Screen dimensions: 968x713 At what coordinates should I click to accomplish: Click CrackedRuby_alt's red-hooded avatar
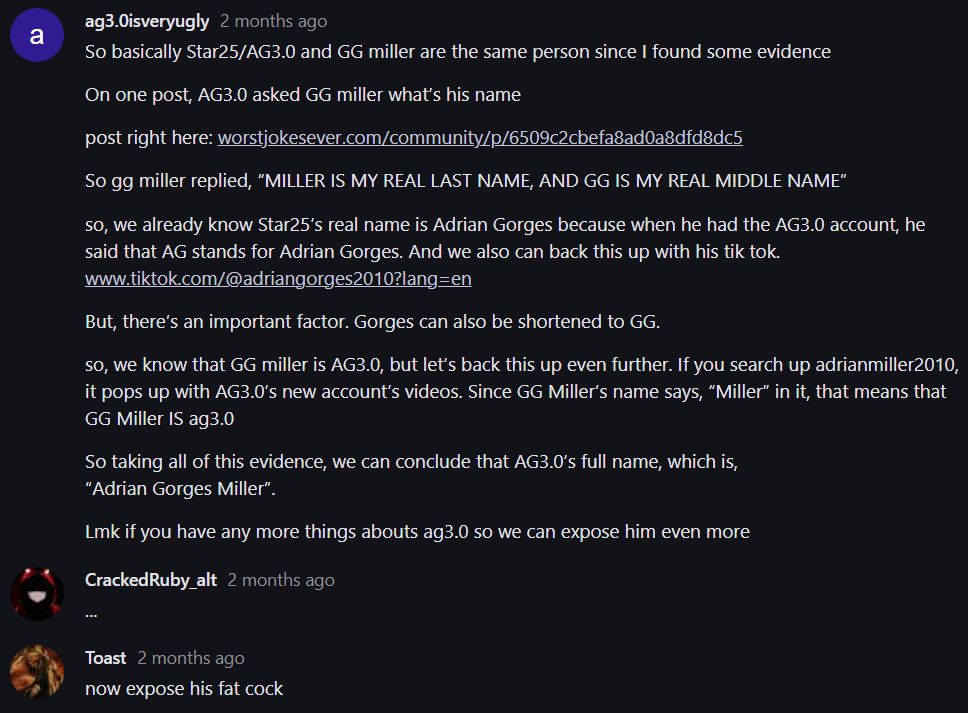click(x=37, y=593)
